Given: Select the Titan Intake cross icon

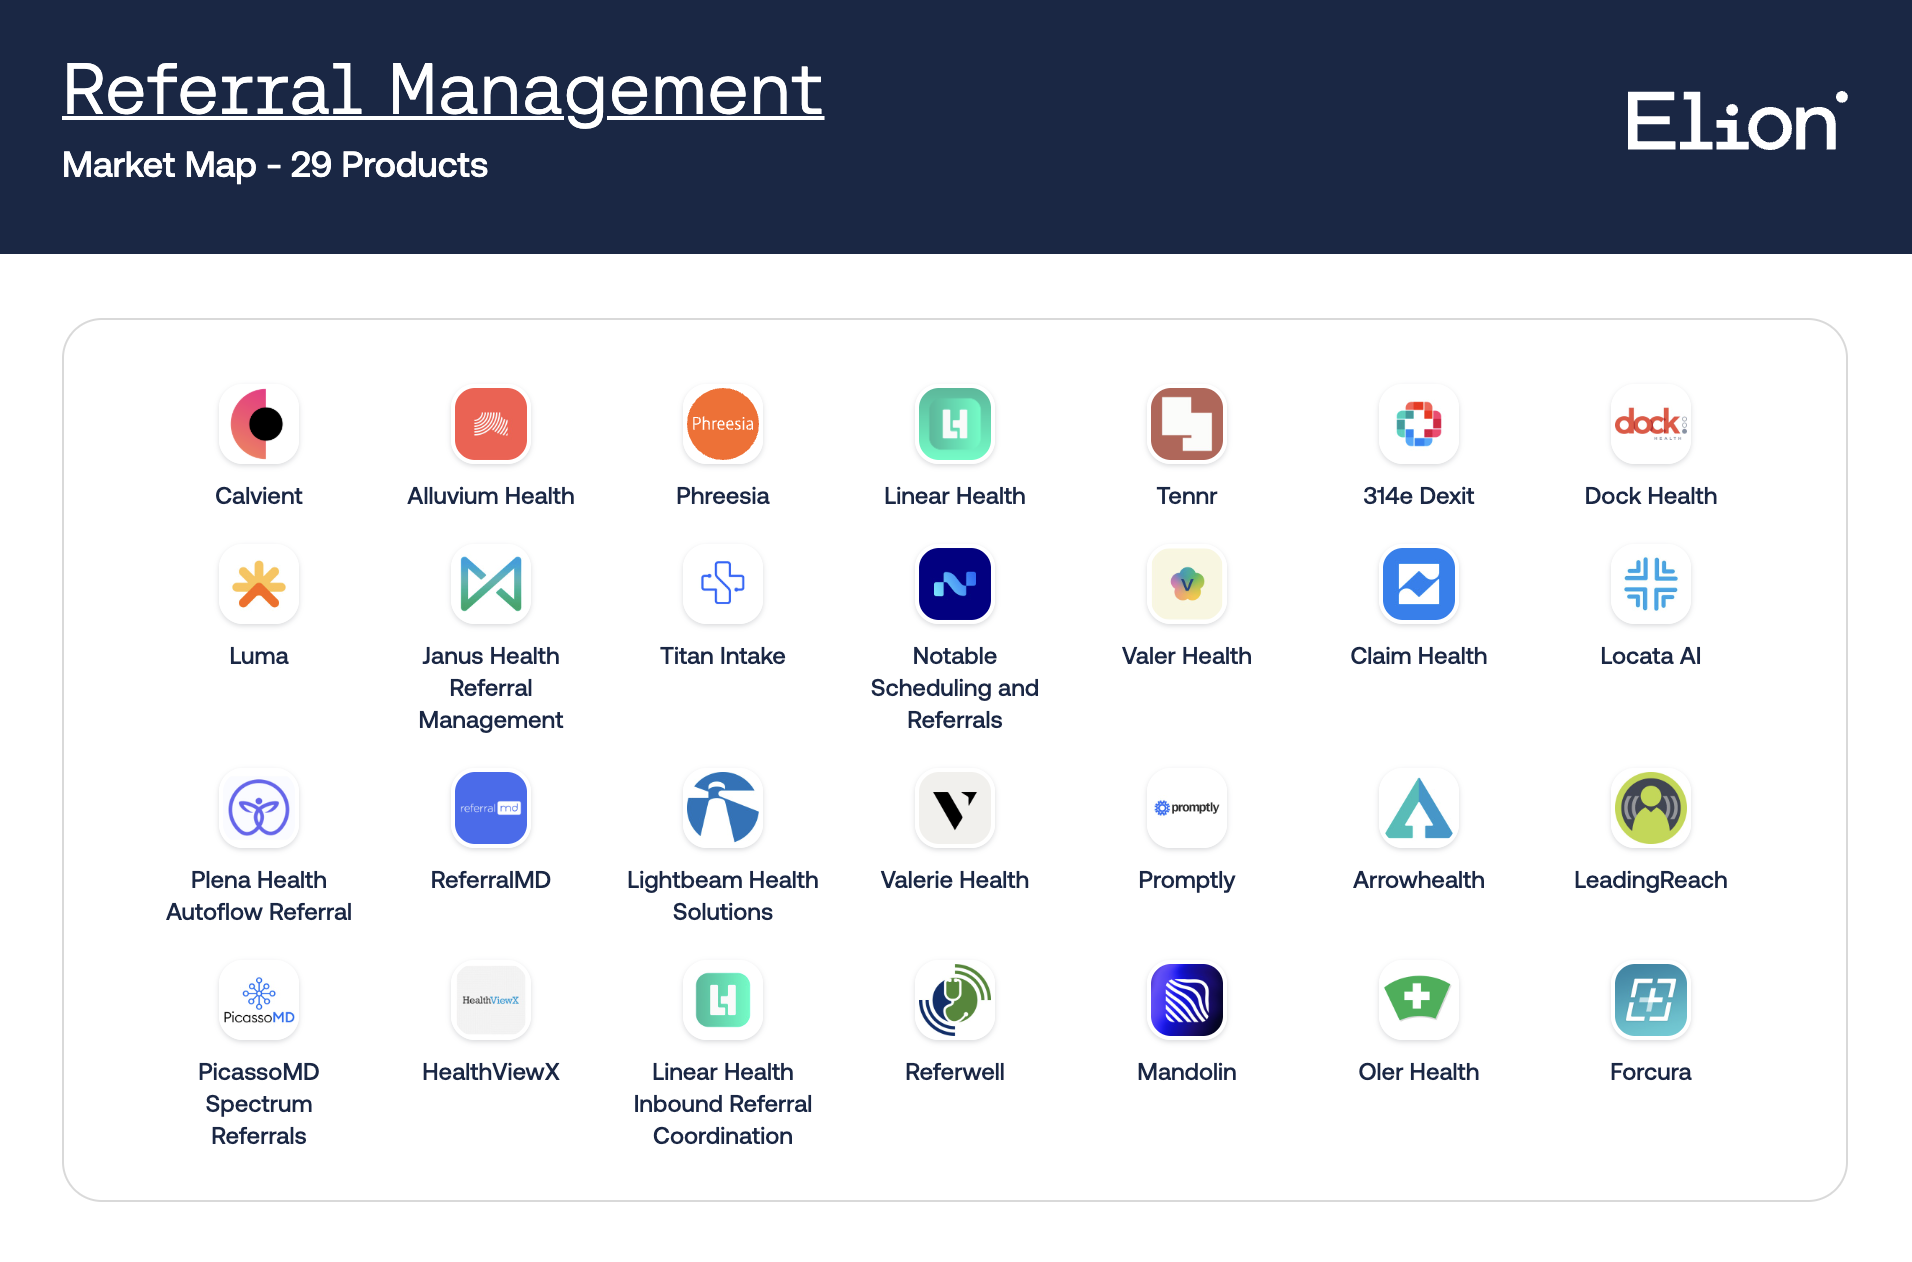Looking at the screenshot, I should pyautogui.click(x=723, y=584).
